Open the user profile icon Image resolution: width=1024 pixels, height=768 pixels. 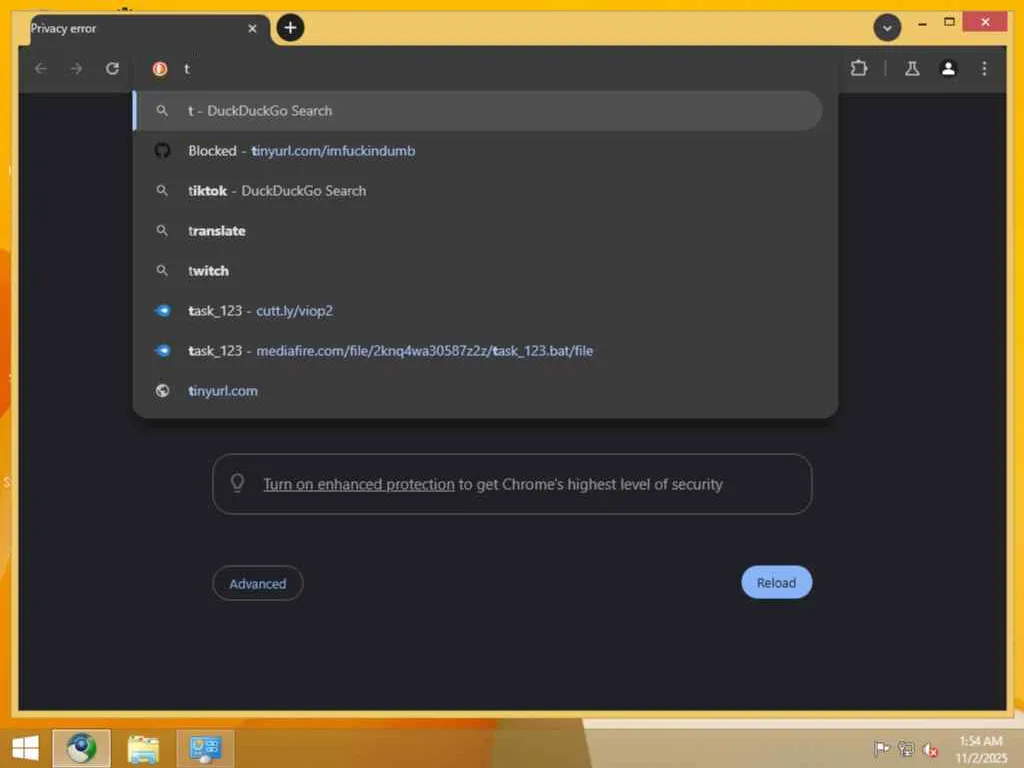[x=948, y=69]
